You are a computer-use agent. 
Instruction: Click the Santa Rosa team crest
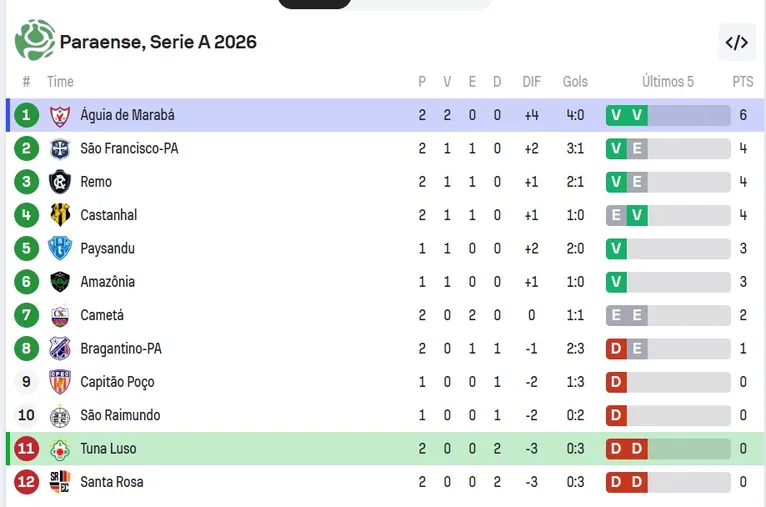[x=60, y=482]
